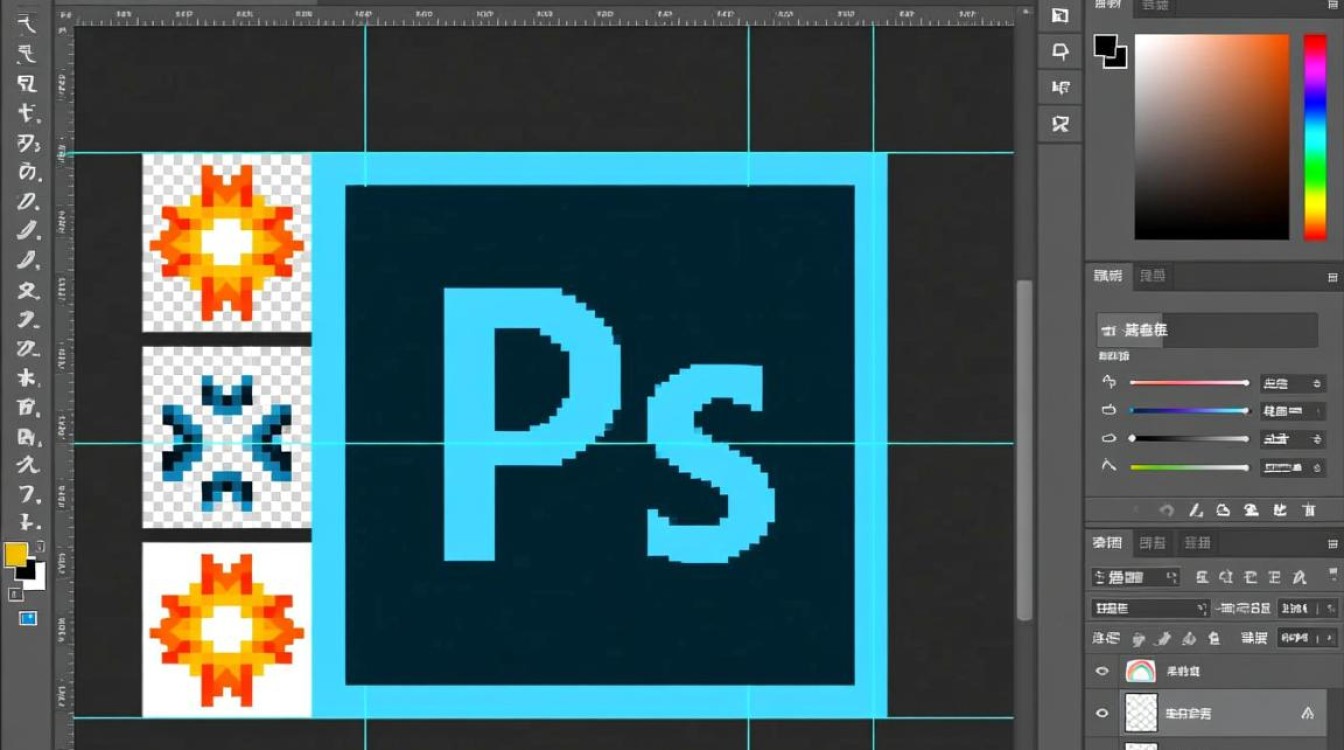
Task: Switch to the dimmed second adjustments panel tab
Action: (x=1153, y=276)
